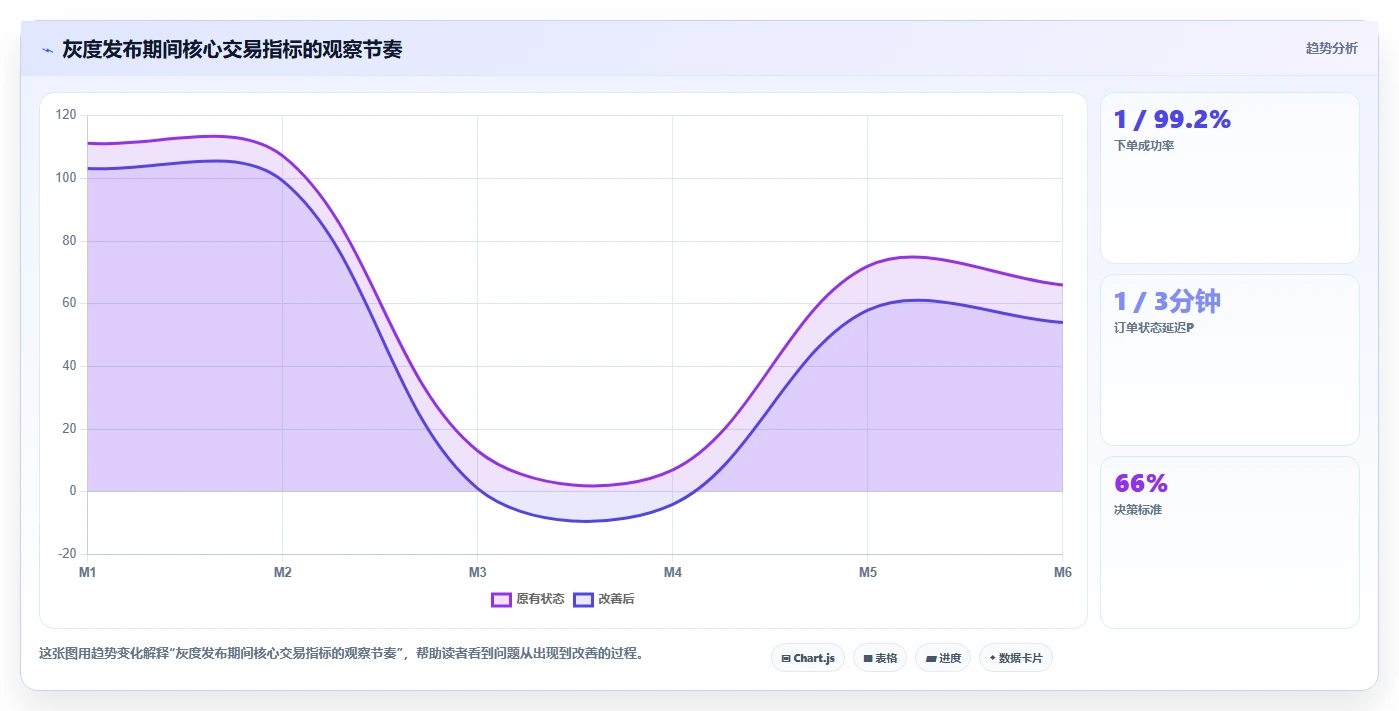This screenshot has height=711, width=1399.
Task: Select the 表格 tag chip
Action: (x=880, y=658)
